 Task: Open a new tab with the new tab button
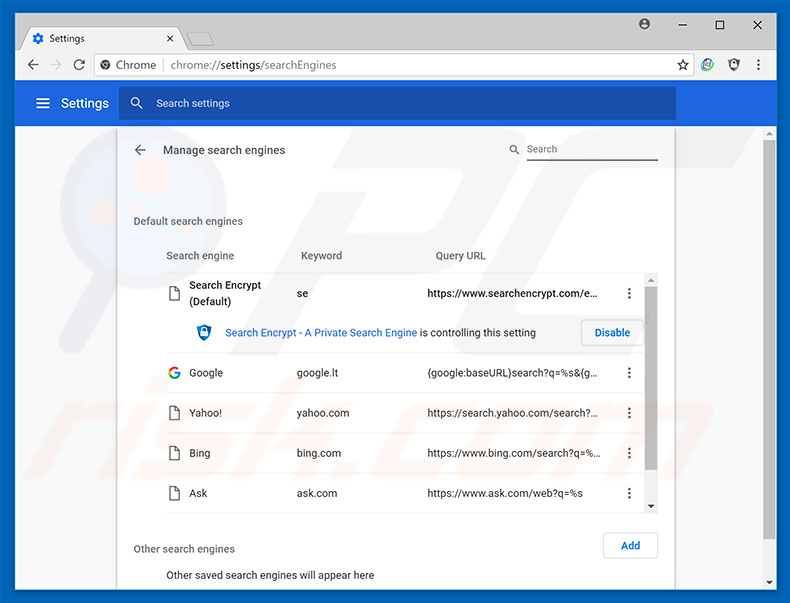pyautogui.click(x=201, y=39)
